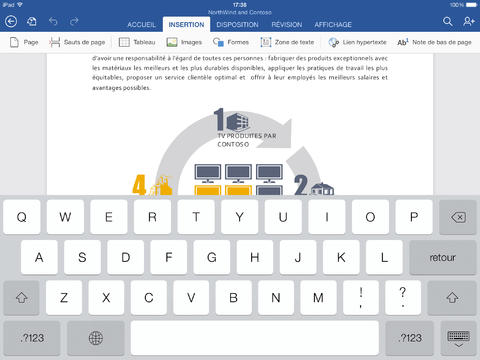Tap the globe language key

pos(96,338)
